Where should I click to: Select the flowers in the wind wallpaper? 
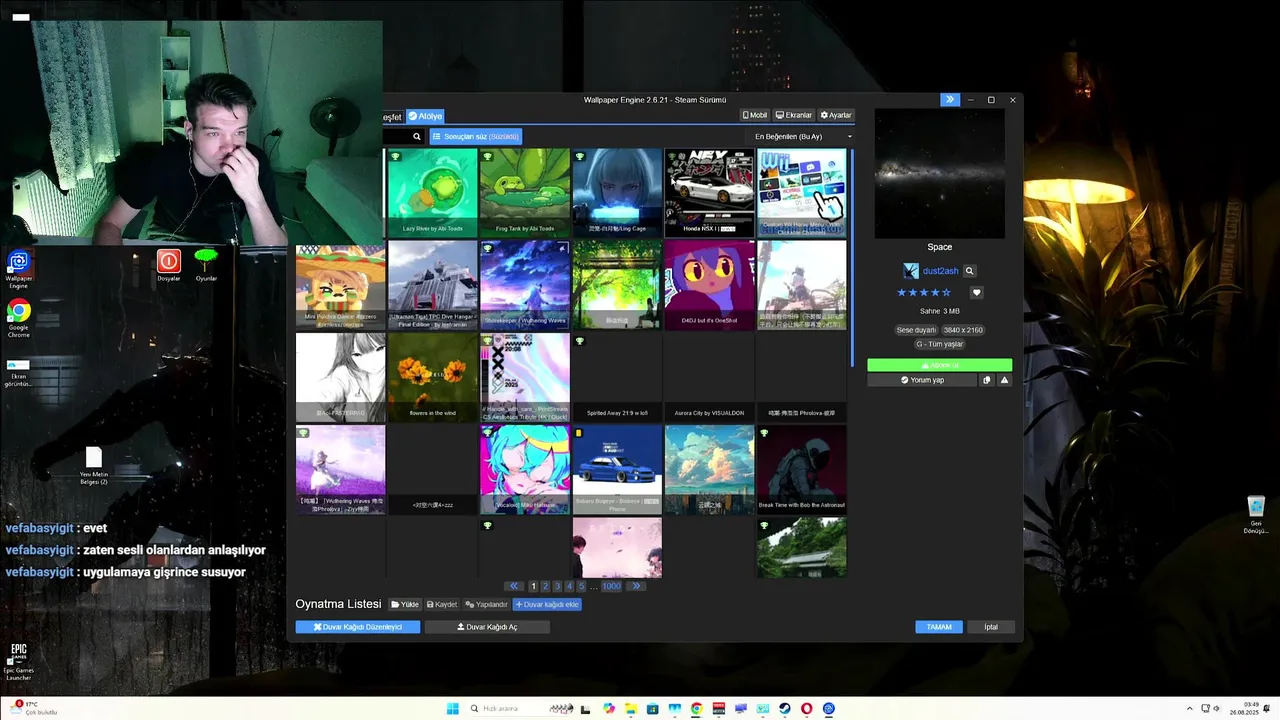[x=432, y=377]
